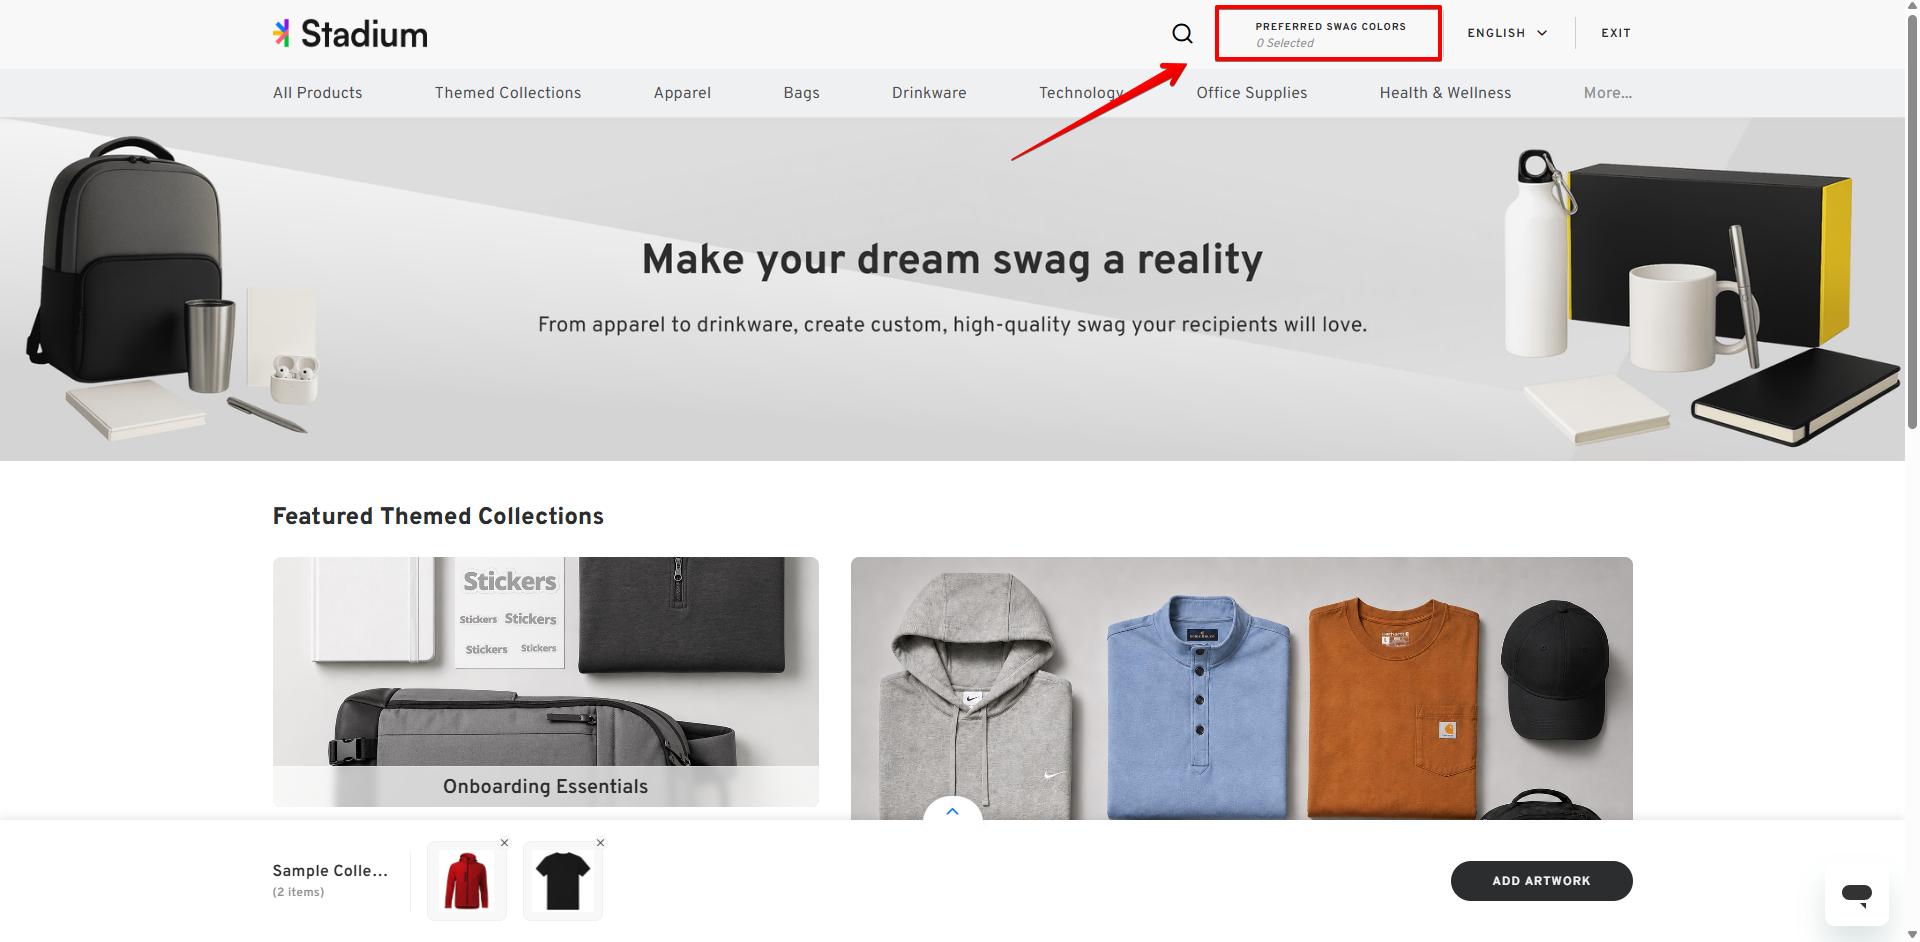Expand the collection drawer with up chevron

point(952,809)
